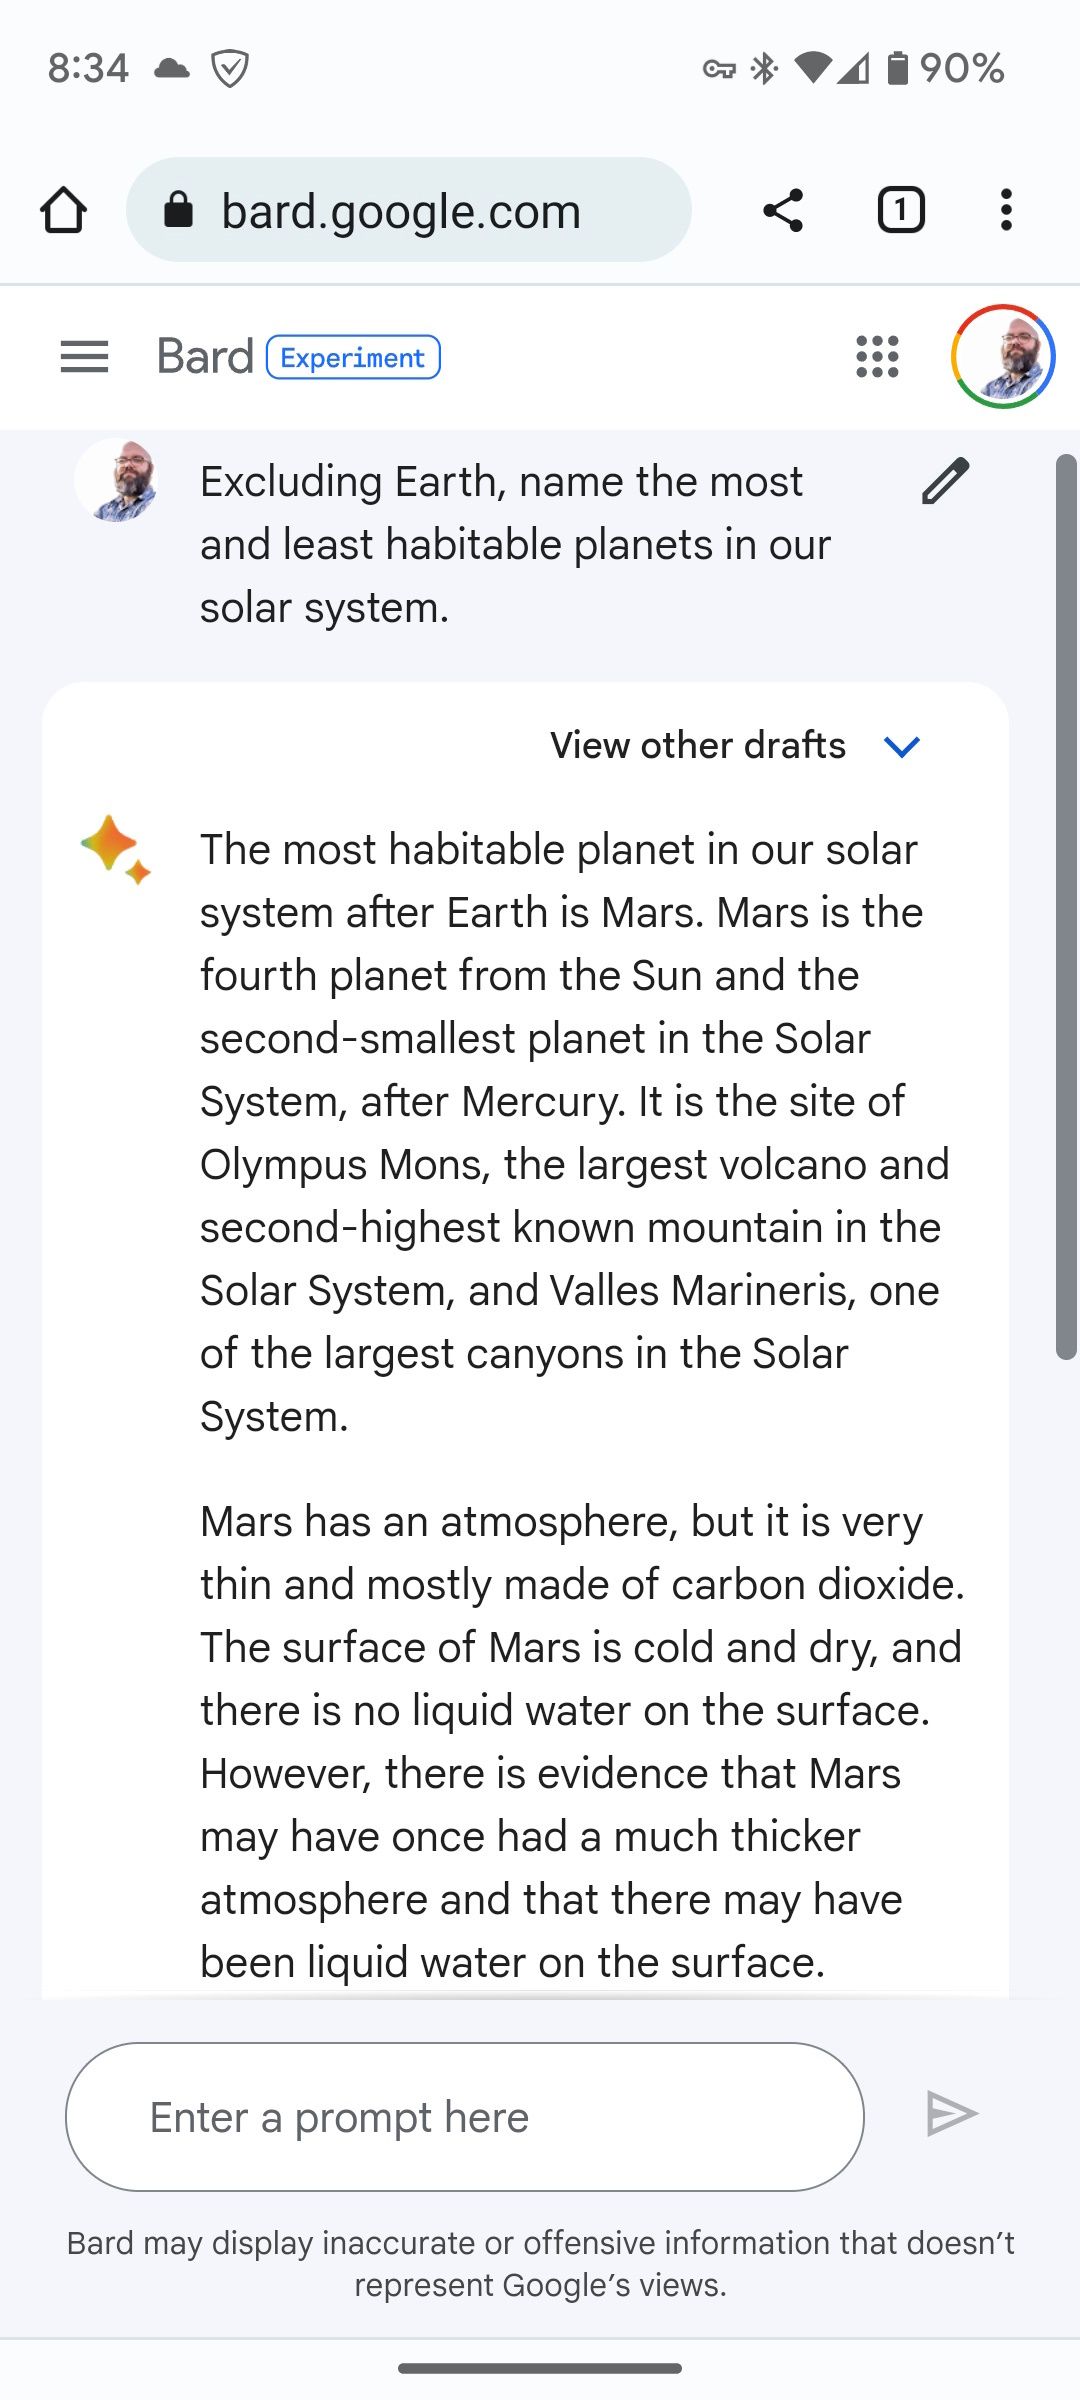
Task: Tap user avatar beside the prompt
Action: click(117, 481)
